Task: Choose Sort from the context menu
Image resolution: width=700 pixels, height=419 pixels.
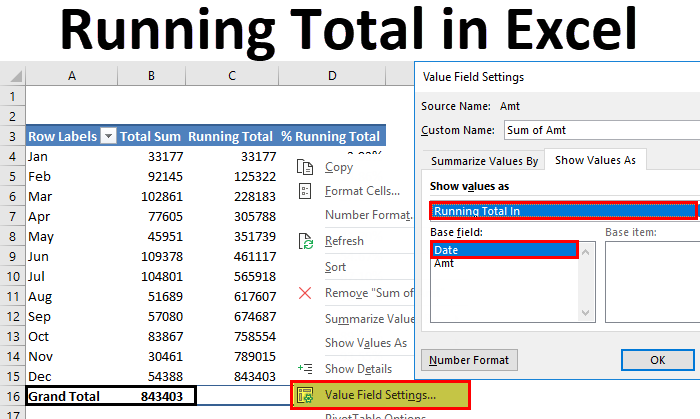Action: coord(336,267)
